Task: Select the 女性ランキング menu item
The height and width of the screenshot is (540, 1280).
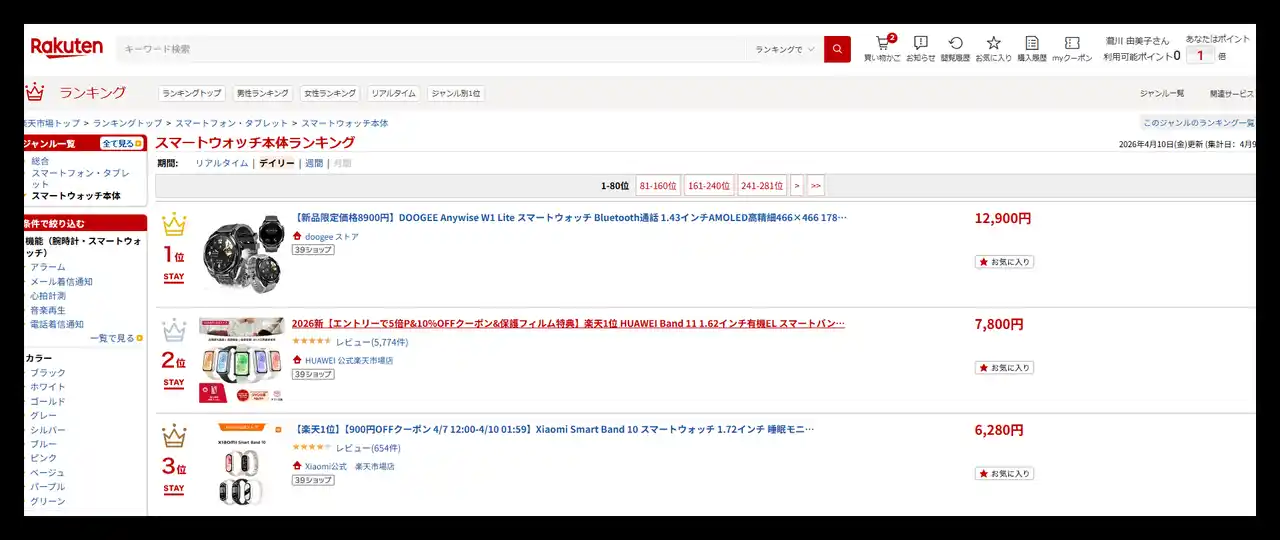Action: (x=330, y=93)
